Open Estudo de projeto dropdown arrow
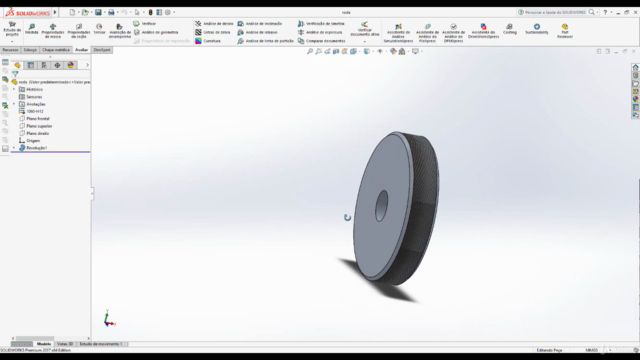 tap(12, 42)
